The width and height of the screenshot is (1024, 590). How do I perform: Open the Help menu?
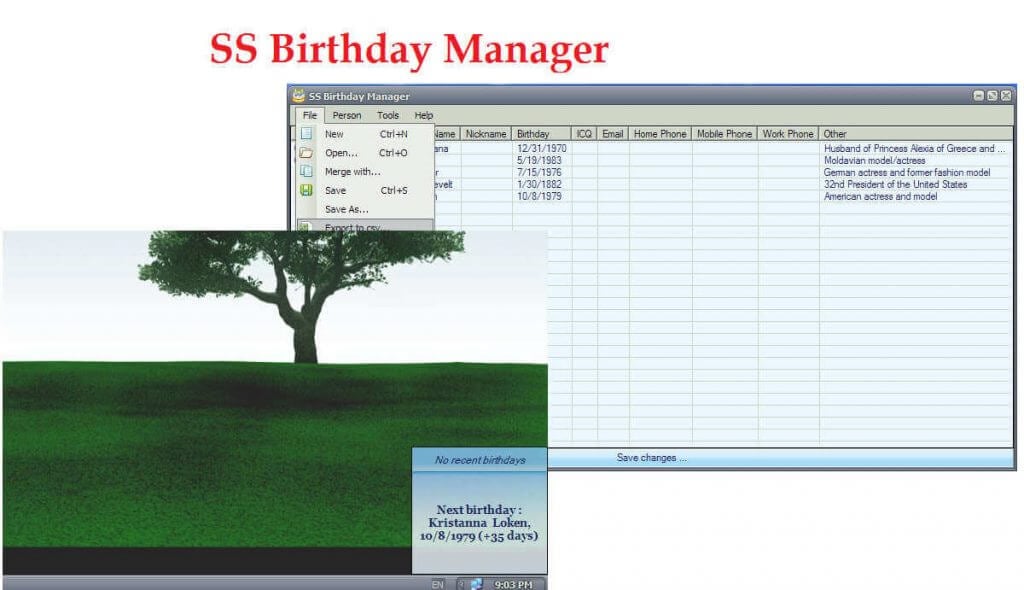[x=423, y=115]
